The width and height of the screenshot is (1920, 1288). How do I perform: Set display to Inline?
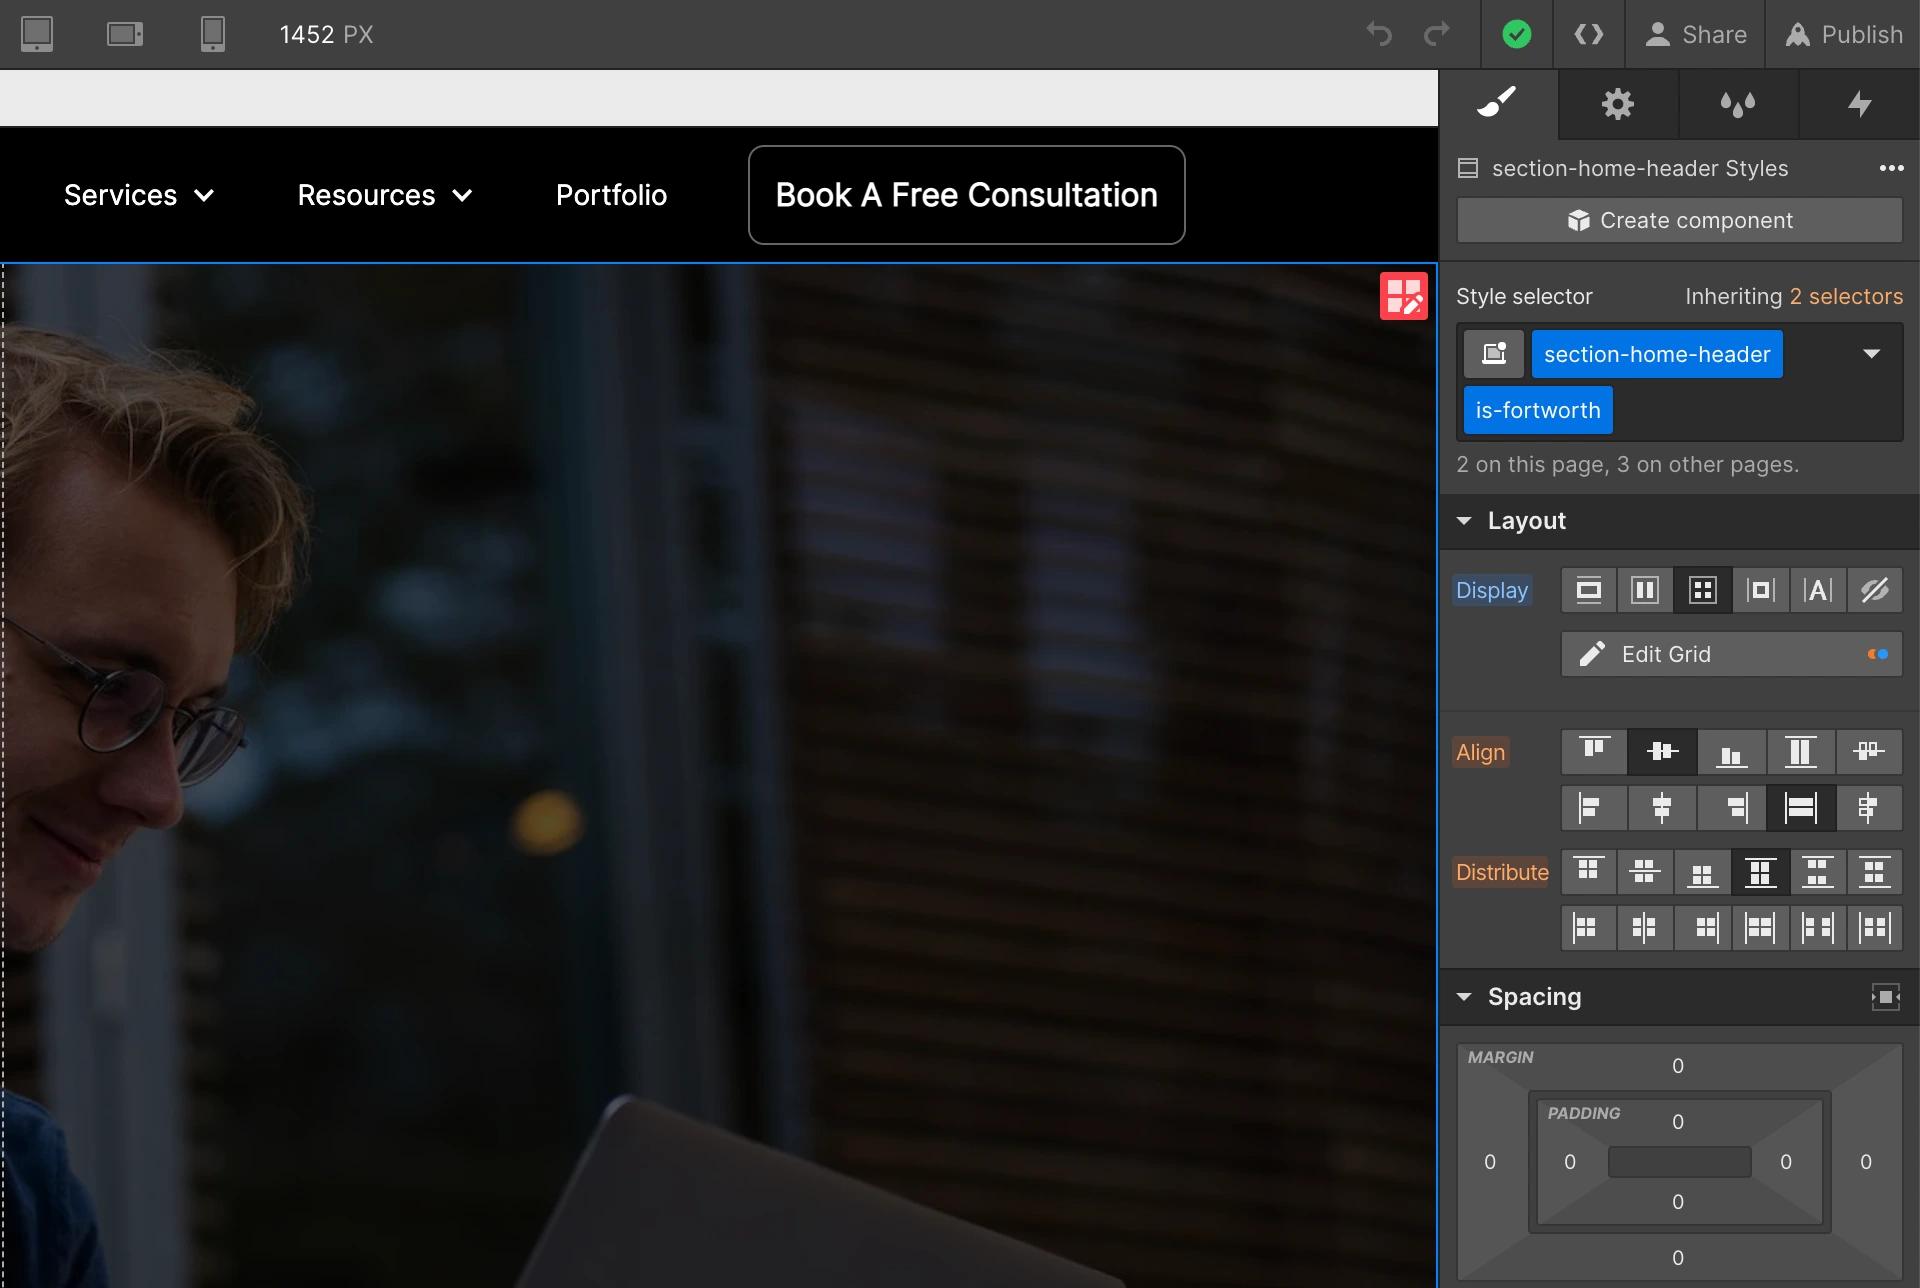tap(1818, 590)
